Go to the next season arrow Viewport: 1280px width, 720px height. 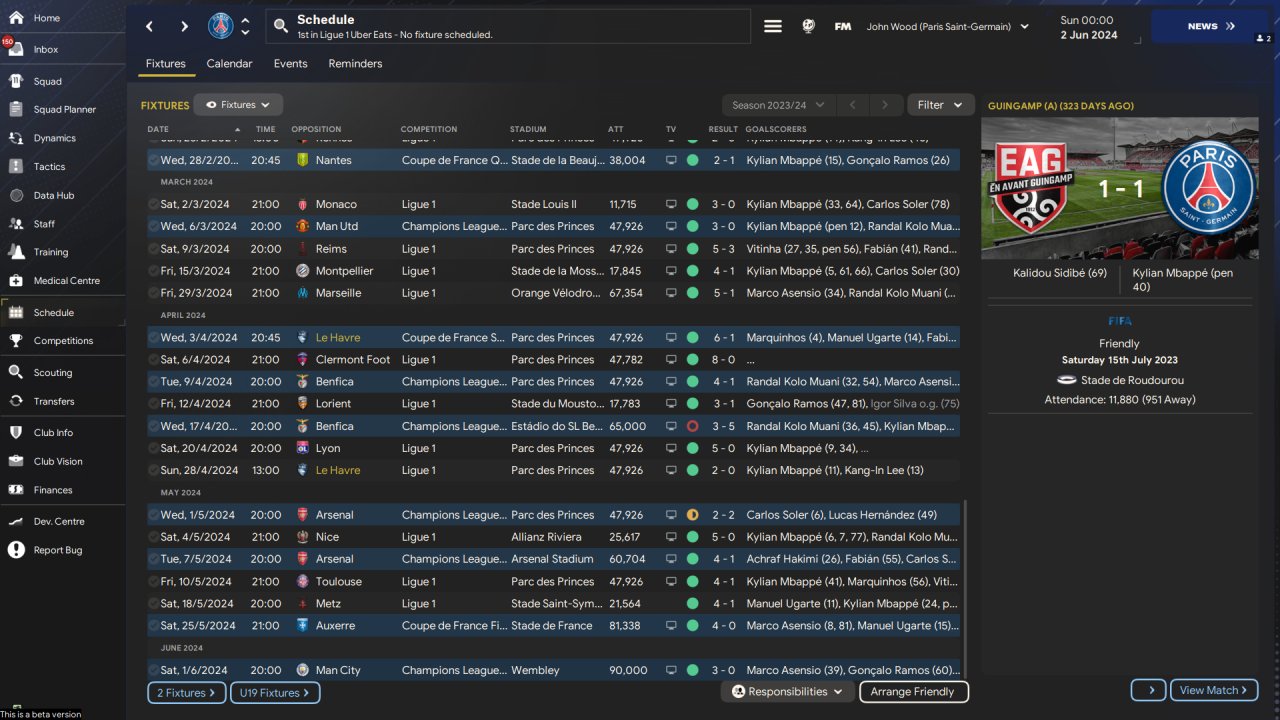pos(884,105)
